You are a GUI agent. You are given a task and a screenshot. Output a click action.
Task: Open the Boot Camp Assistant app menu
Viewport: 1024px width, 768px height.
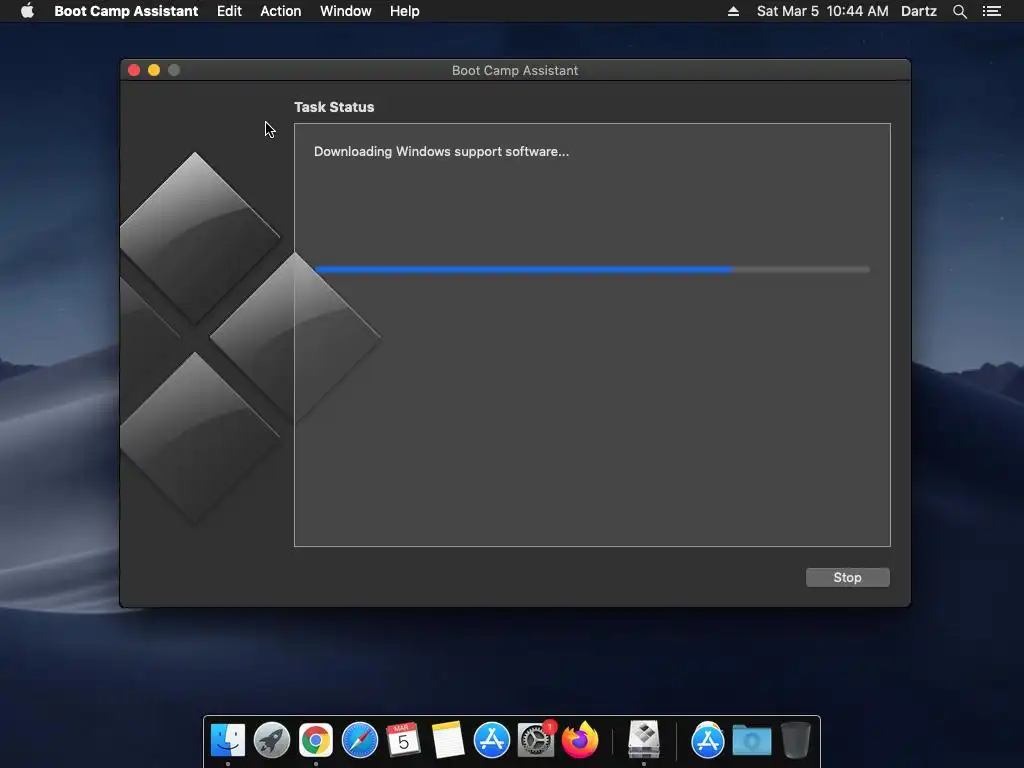(x=126, y=11)
